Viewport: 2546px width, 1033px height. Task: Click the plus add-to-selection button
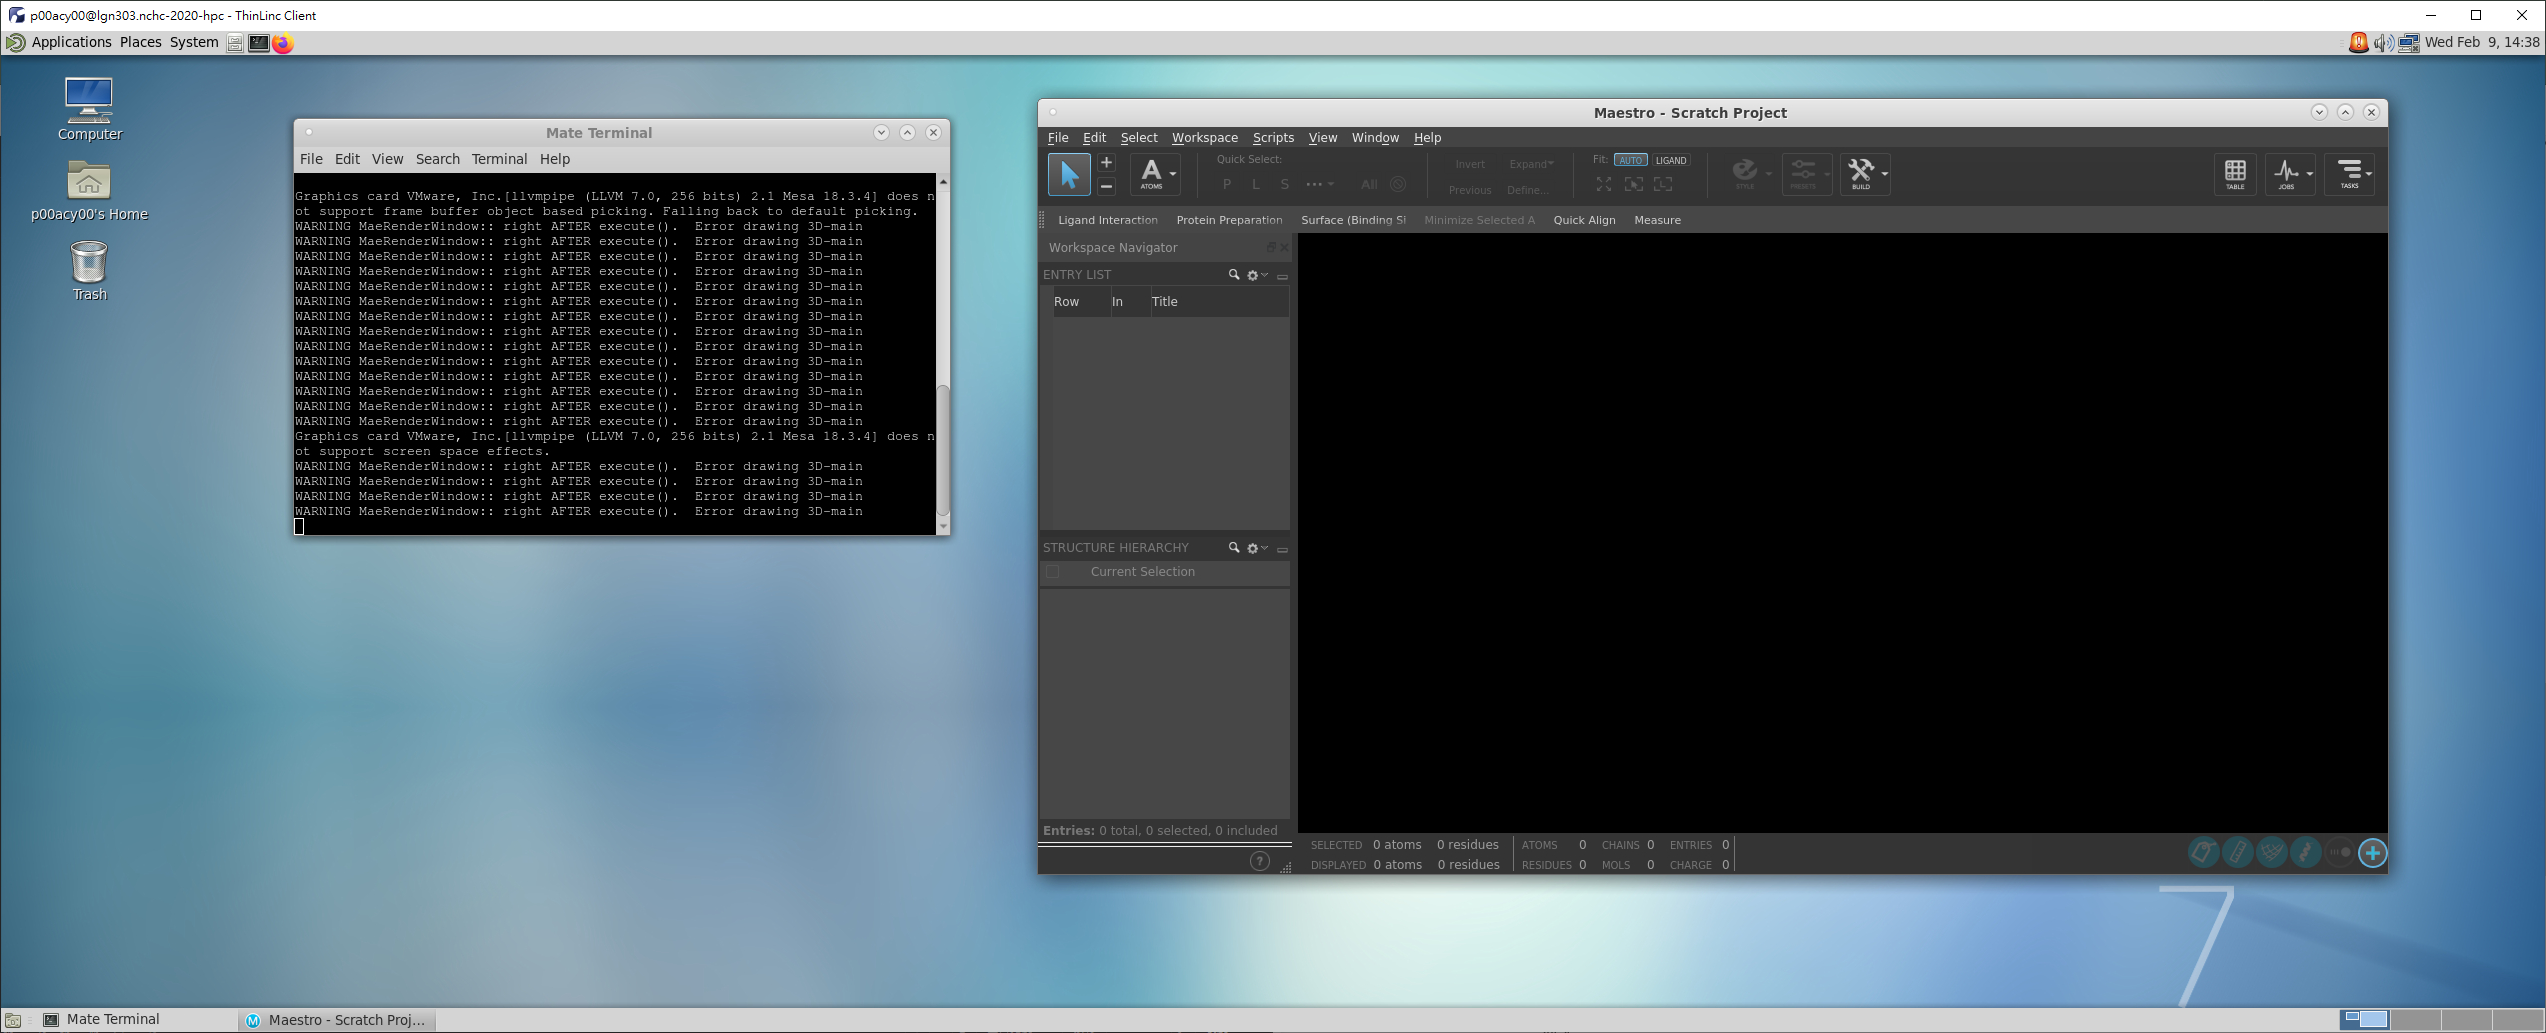(x=1106, y=163)
